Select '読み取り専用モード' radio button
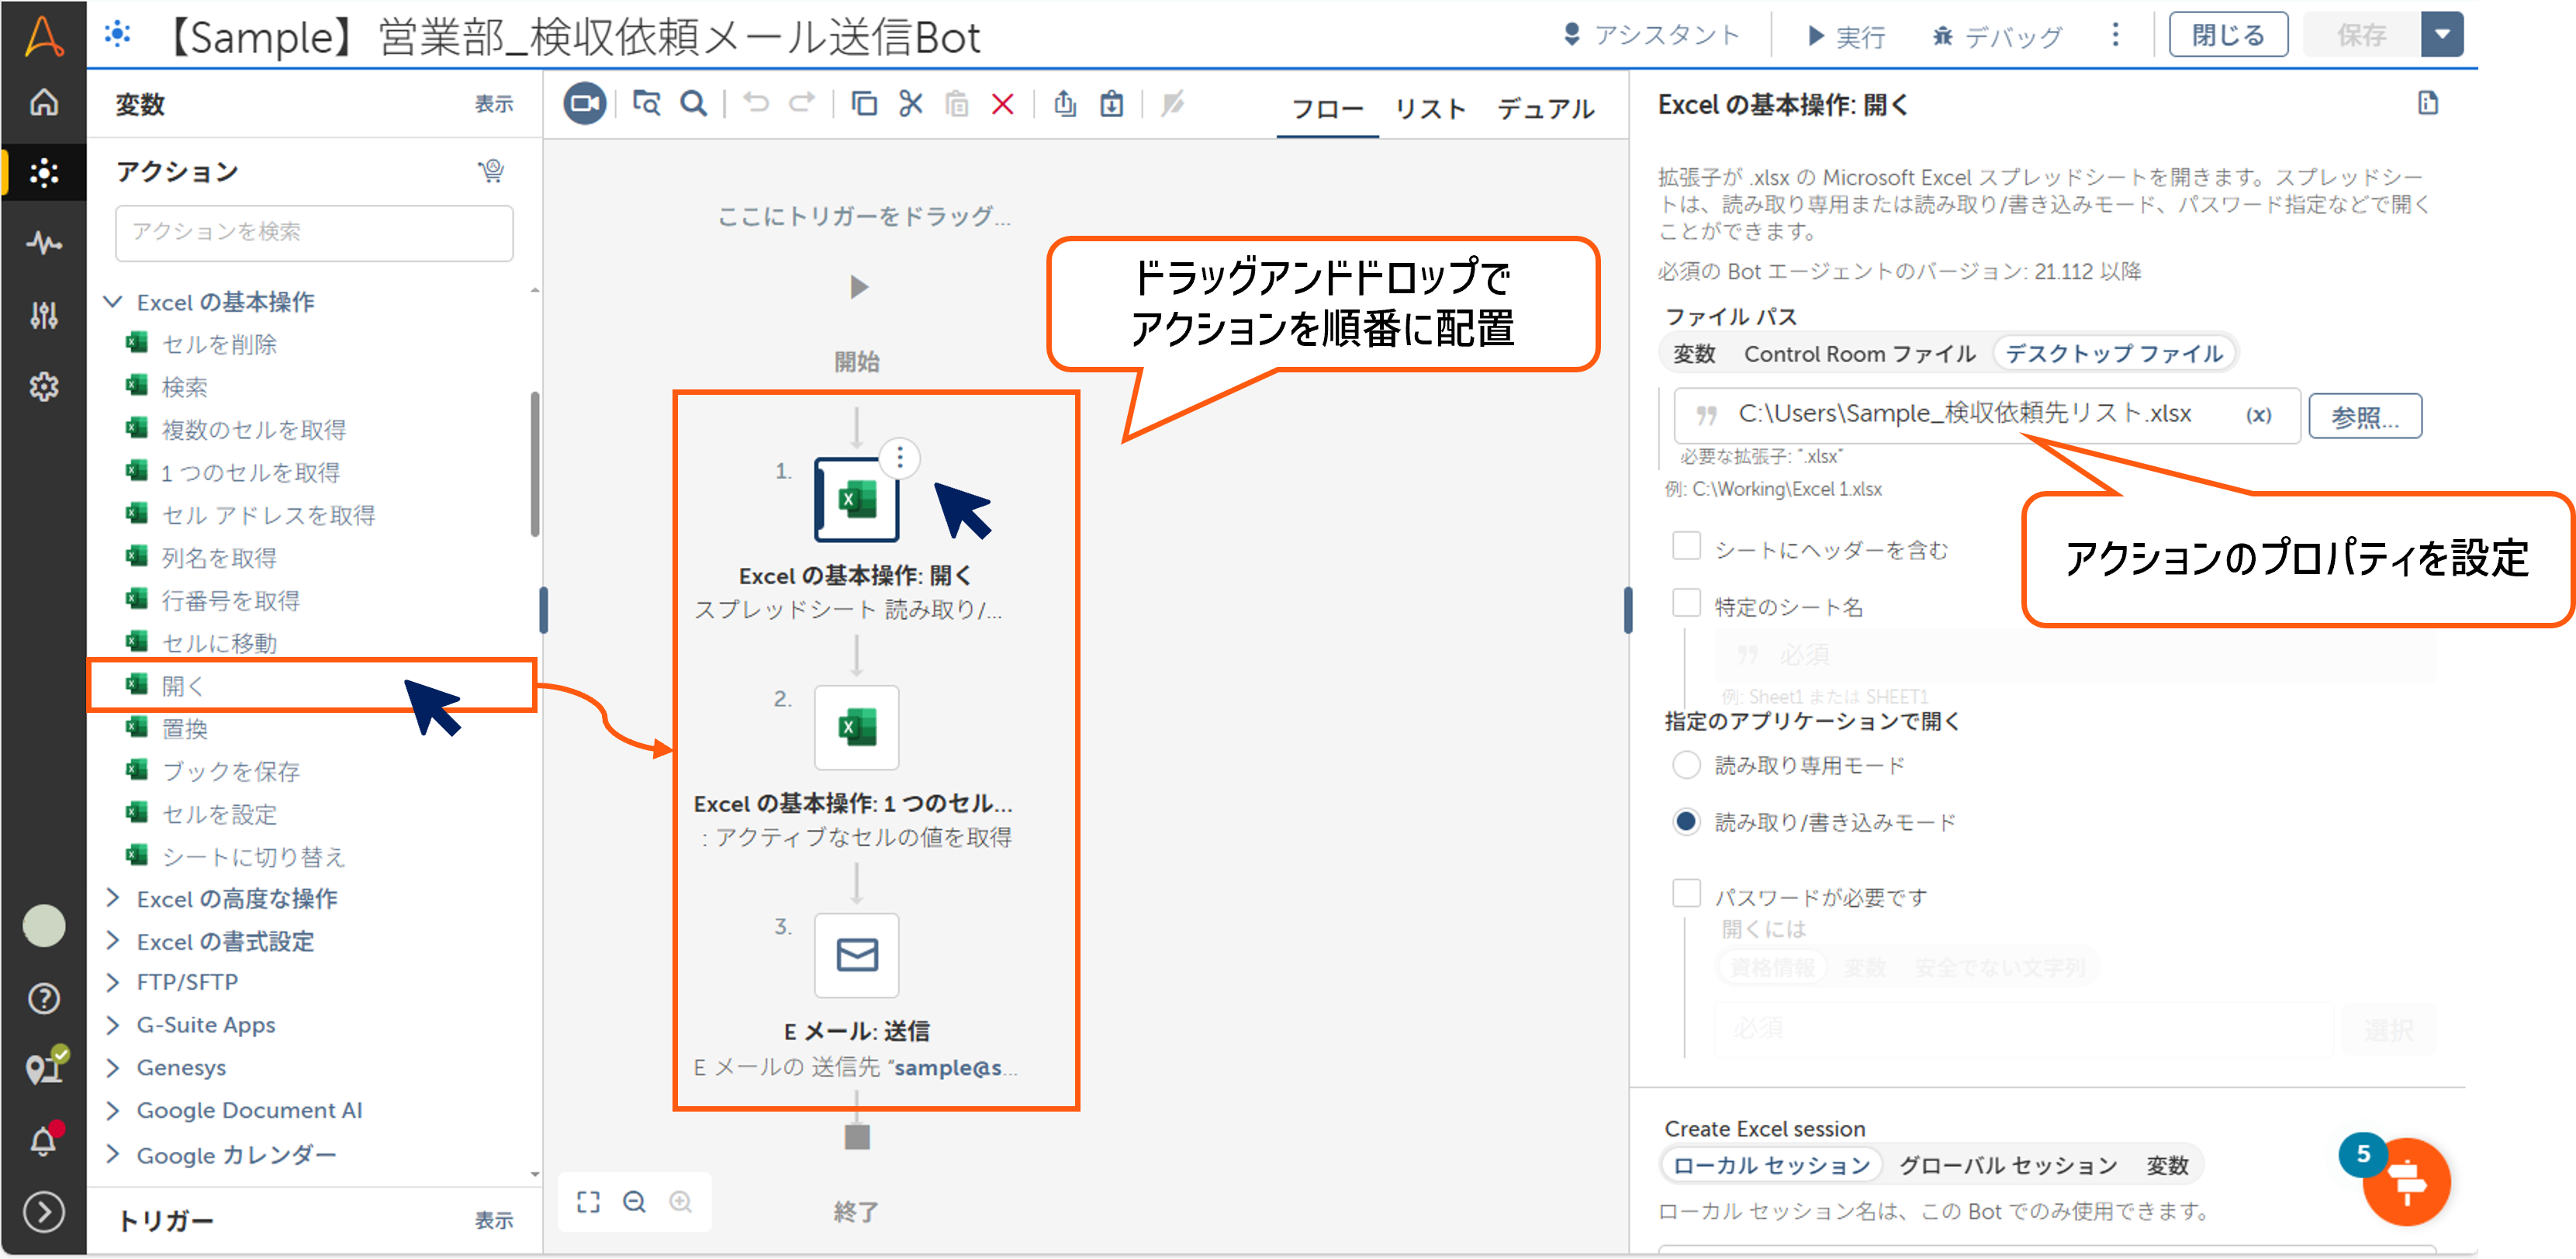Image resolution: width=2576 pixels, height=1259 pixels. (x=1686, y=765)
